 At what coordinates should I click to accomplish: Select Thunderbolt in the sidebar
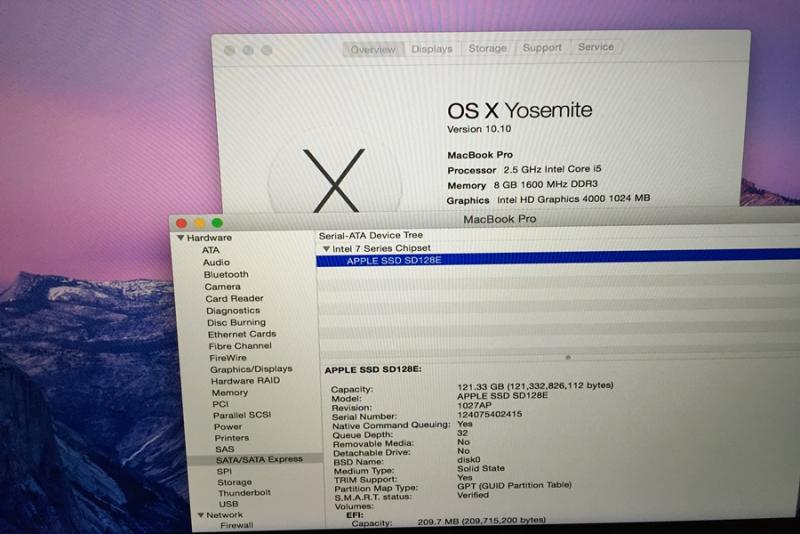tap(244, 493)
